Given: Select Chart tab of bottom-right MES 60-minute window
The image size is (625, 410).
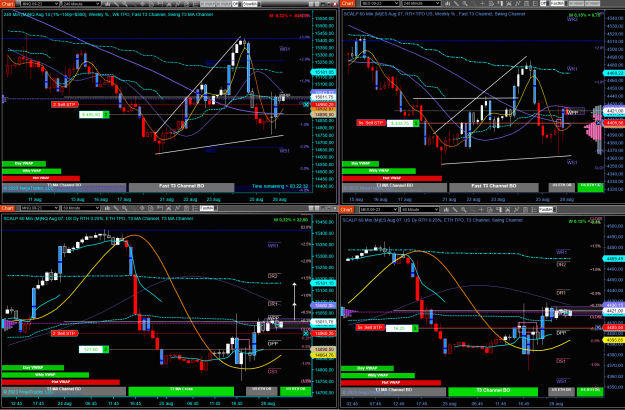Looking at the screenshot, I should tap(346, 209).
